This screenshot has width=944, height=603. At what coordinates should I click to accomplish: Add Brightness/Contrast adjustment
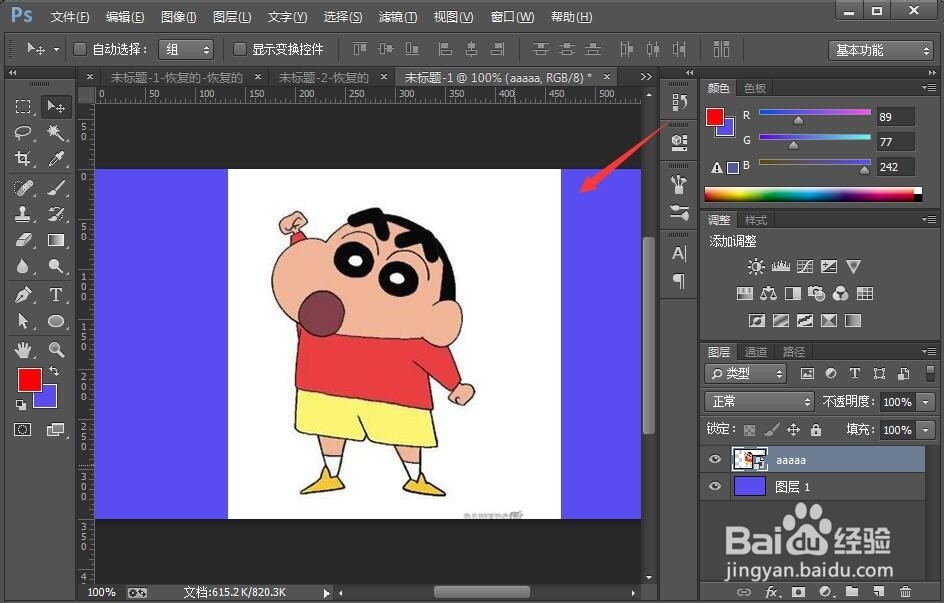click(756, 266)
